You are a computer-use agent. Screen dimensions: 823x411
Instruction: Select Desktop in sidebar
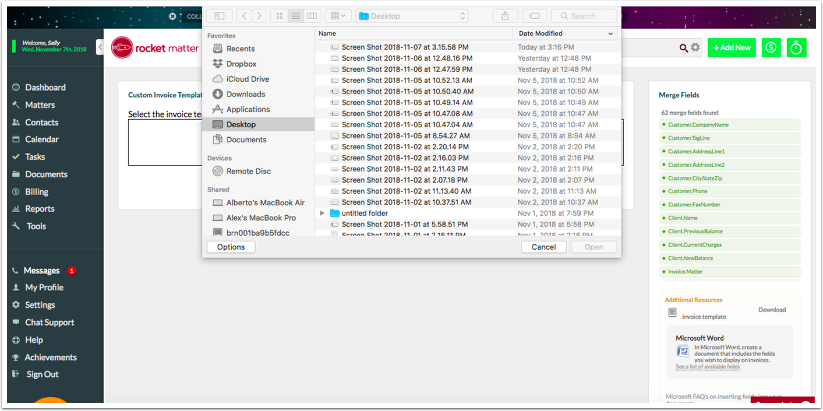[x=258, y=124]
